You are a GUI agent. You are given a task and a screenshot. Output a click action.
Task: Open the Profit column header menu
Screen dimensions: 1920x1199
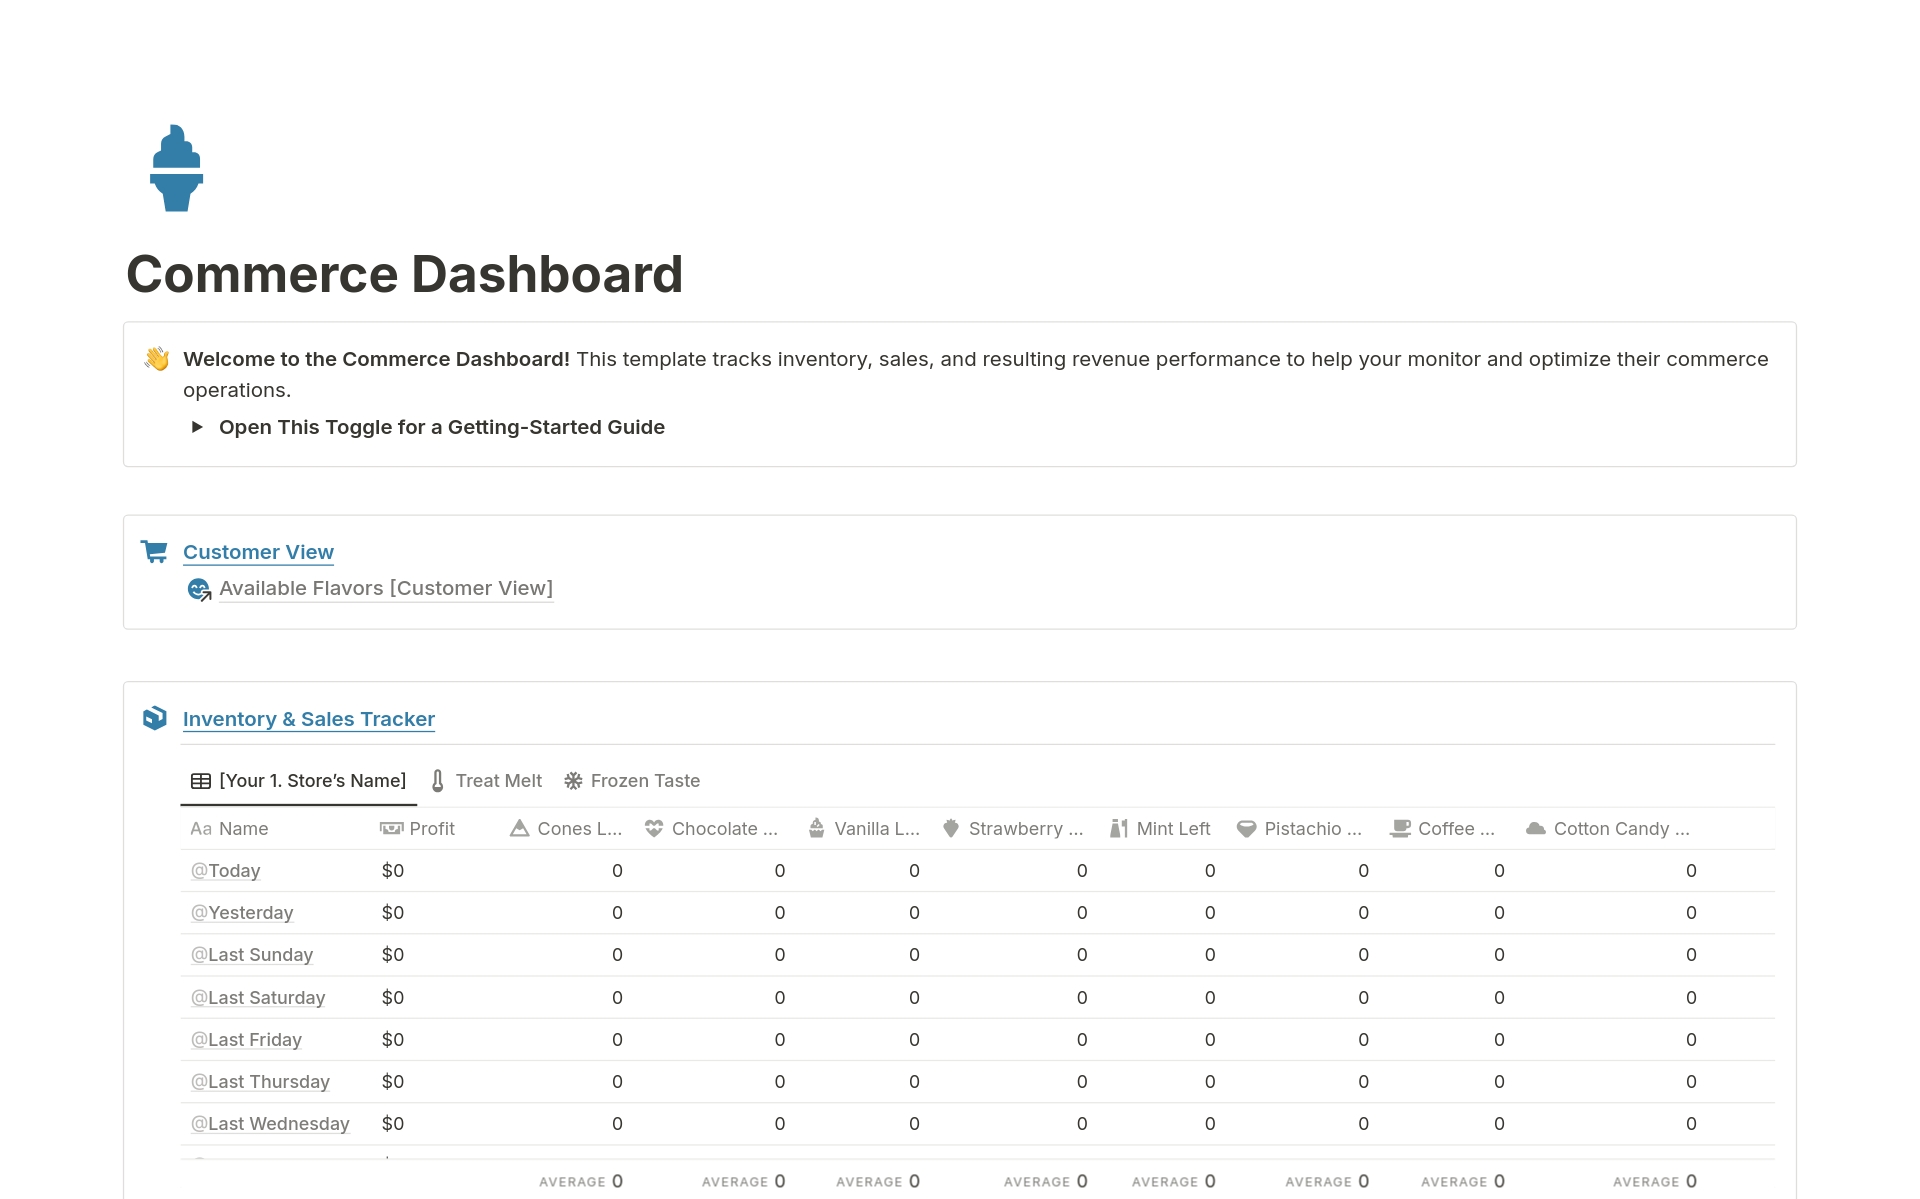click(x=431, y=828)
